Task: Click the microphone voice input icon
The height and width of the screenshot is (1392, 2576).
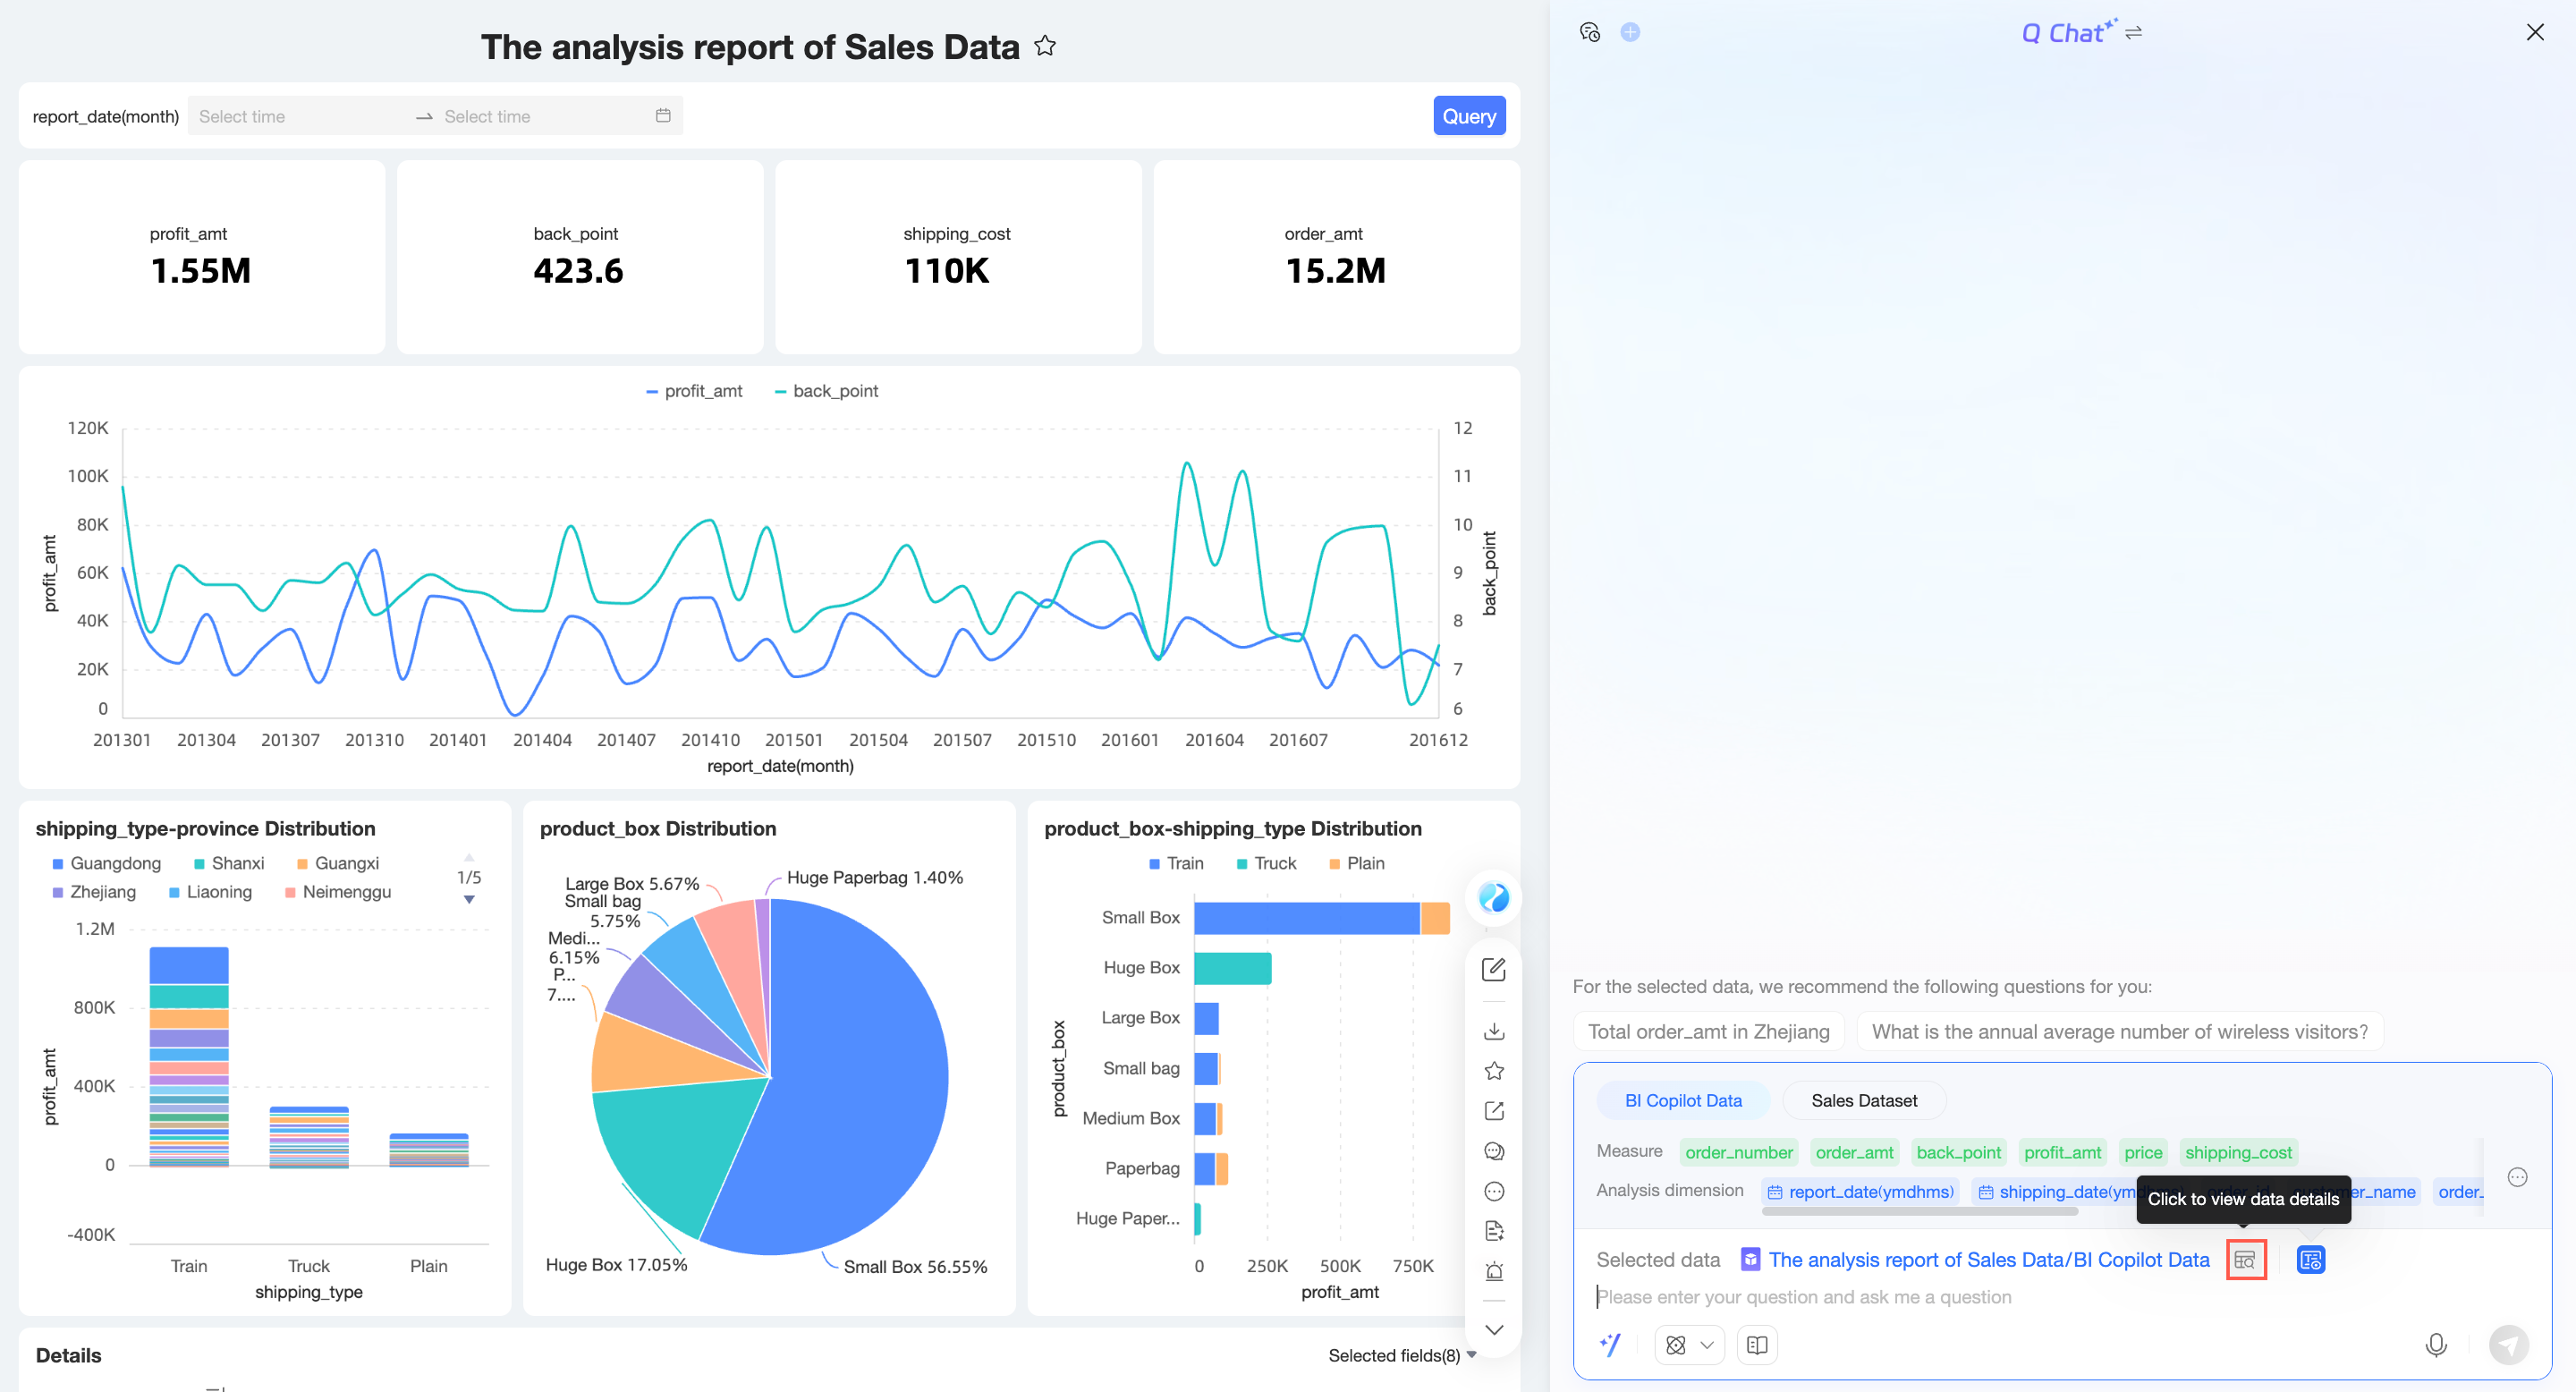Action: (2435, 1345)
